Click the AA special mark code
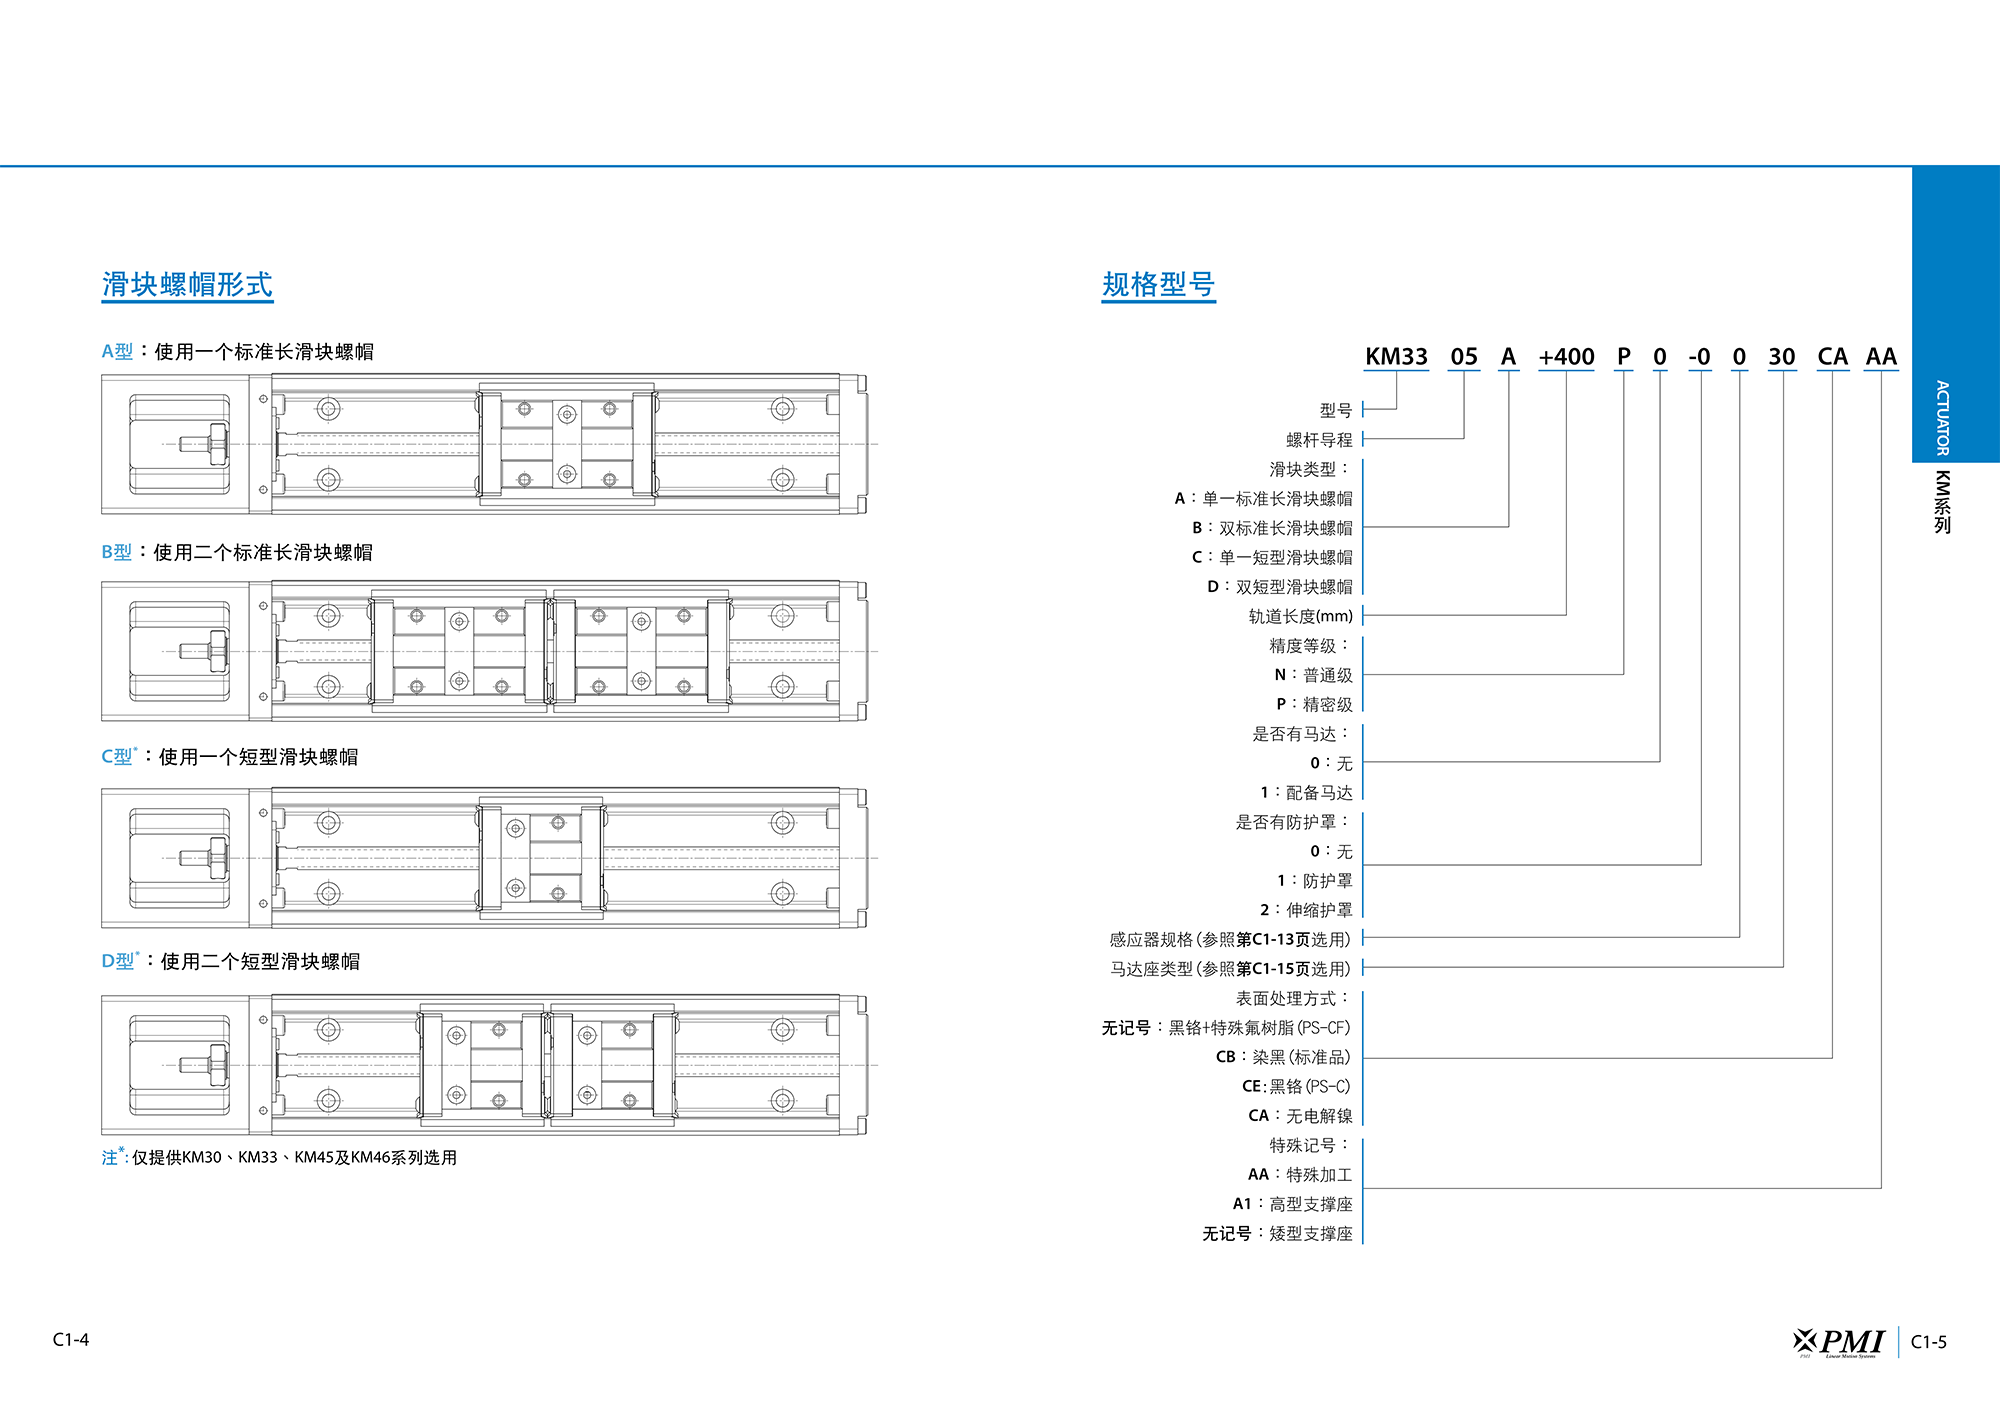Screen dimensions: 2000x1419 [1881, 357]
